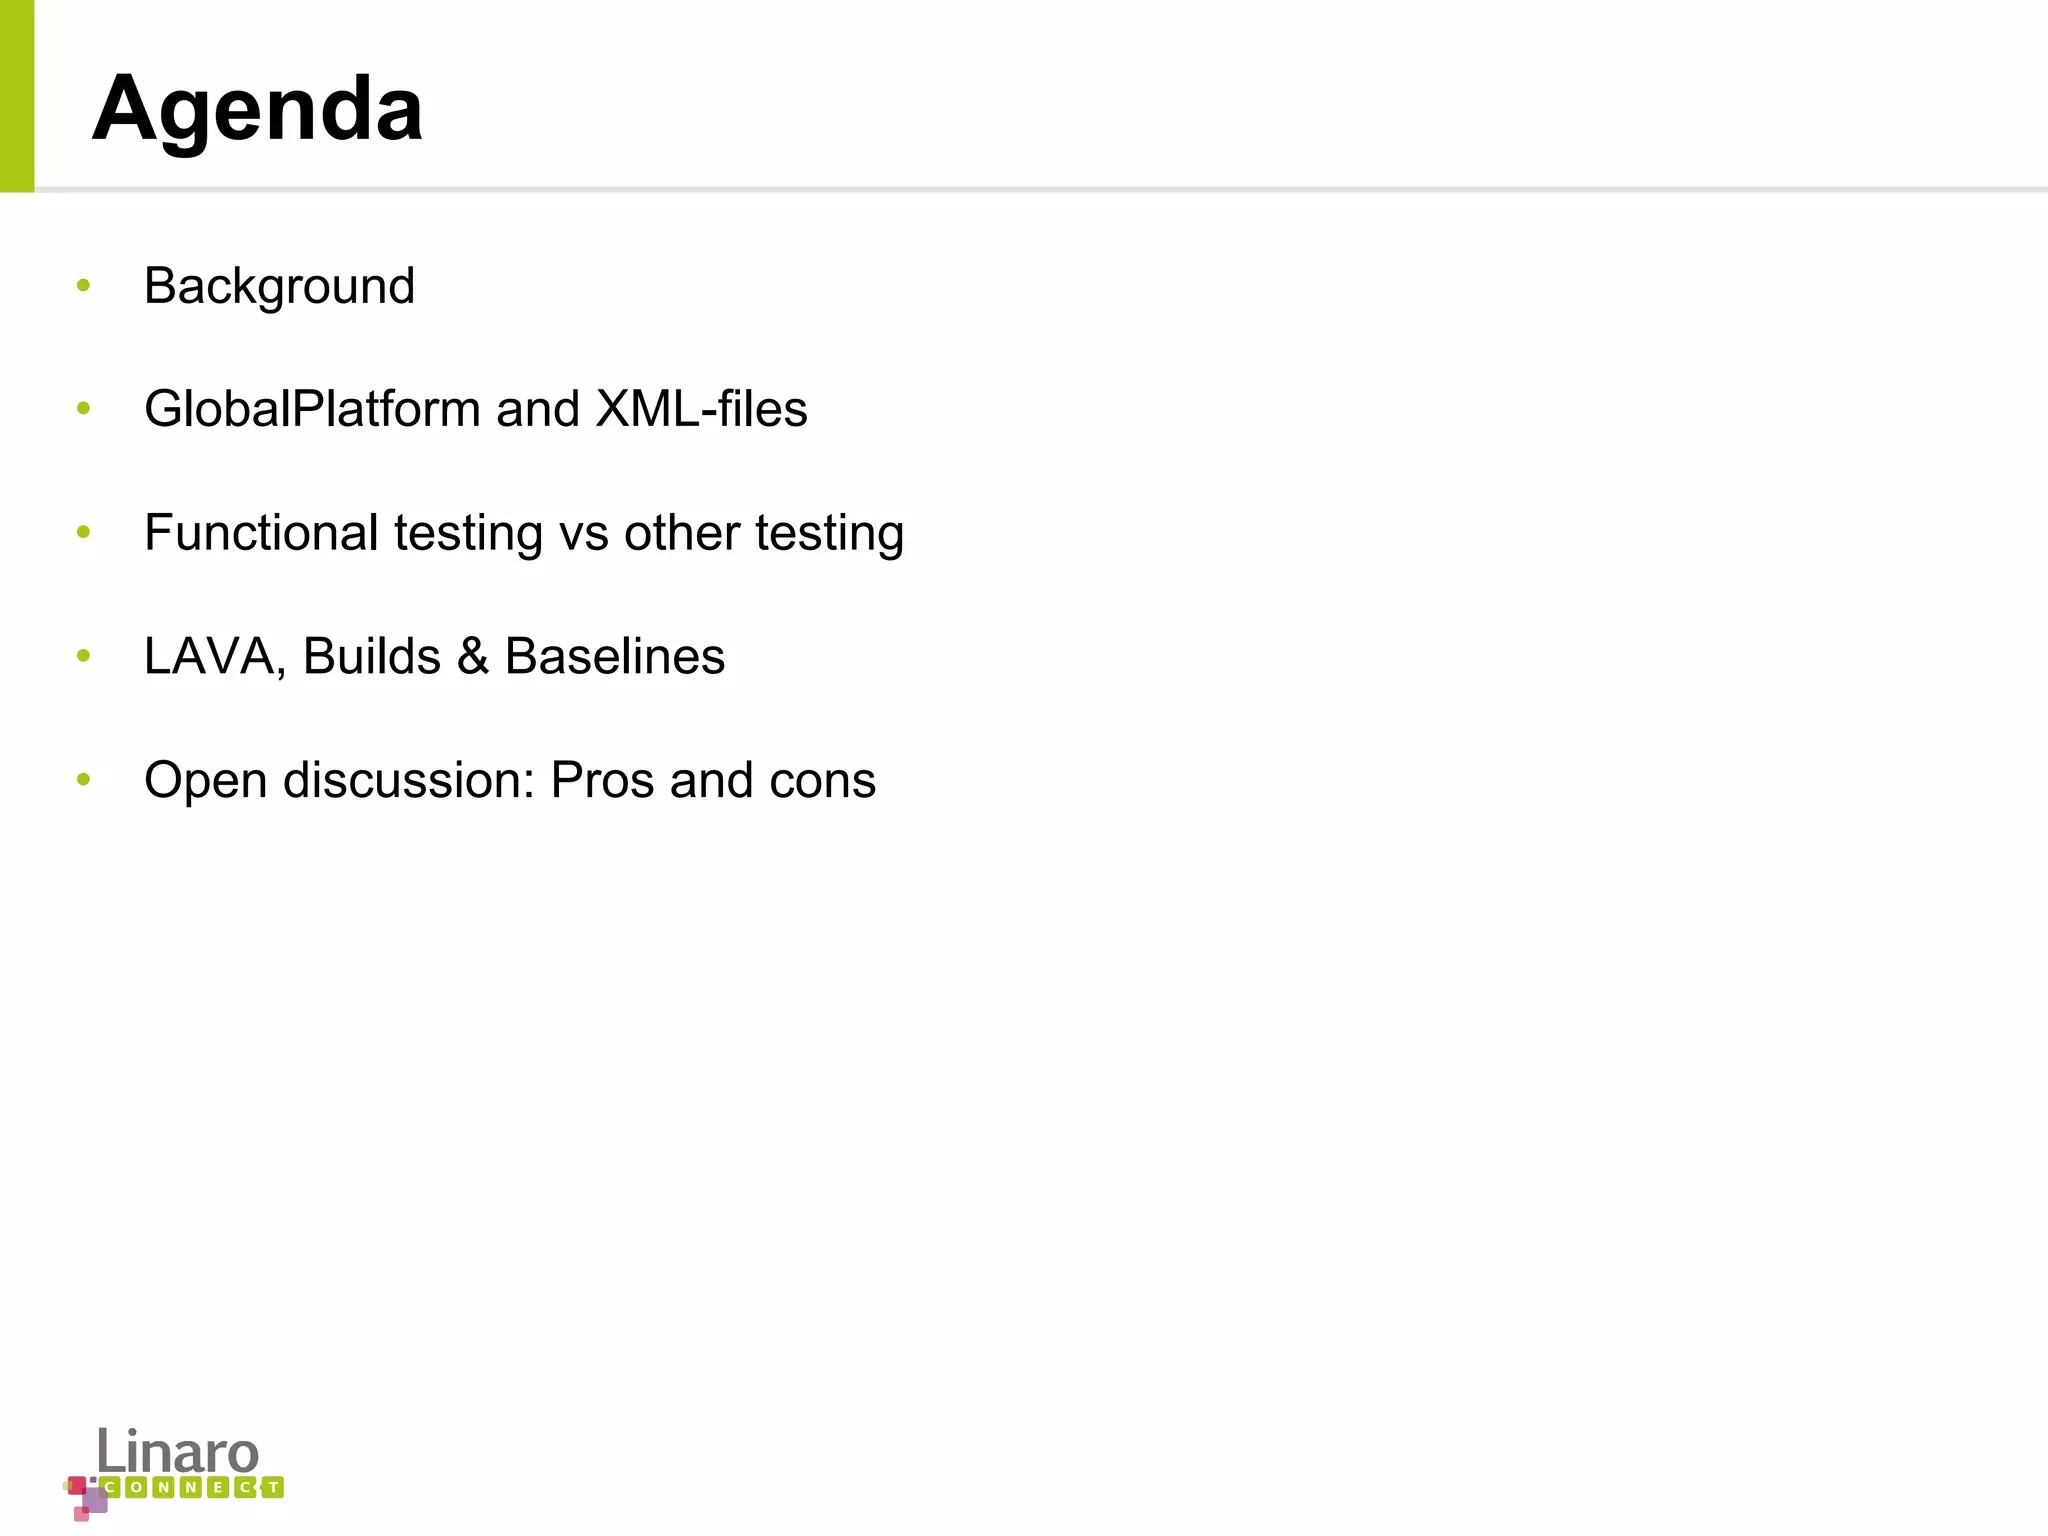Click the green bullet beside Background
The image size is (2048, 1536).
coord(83,286)
